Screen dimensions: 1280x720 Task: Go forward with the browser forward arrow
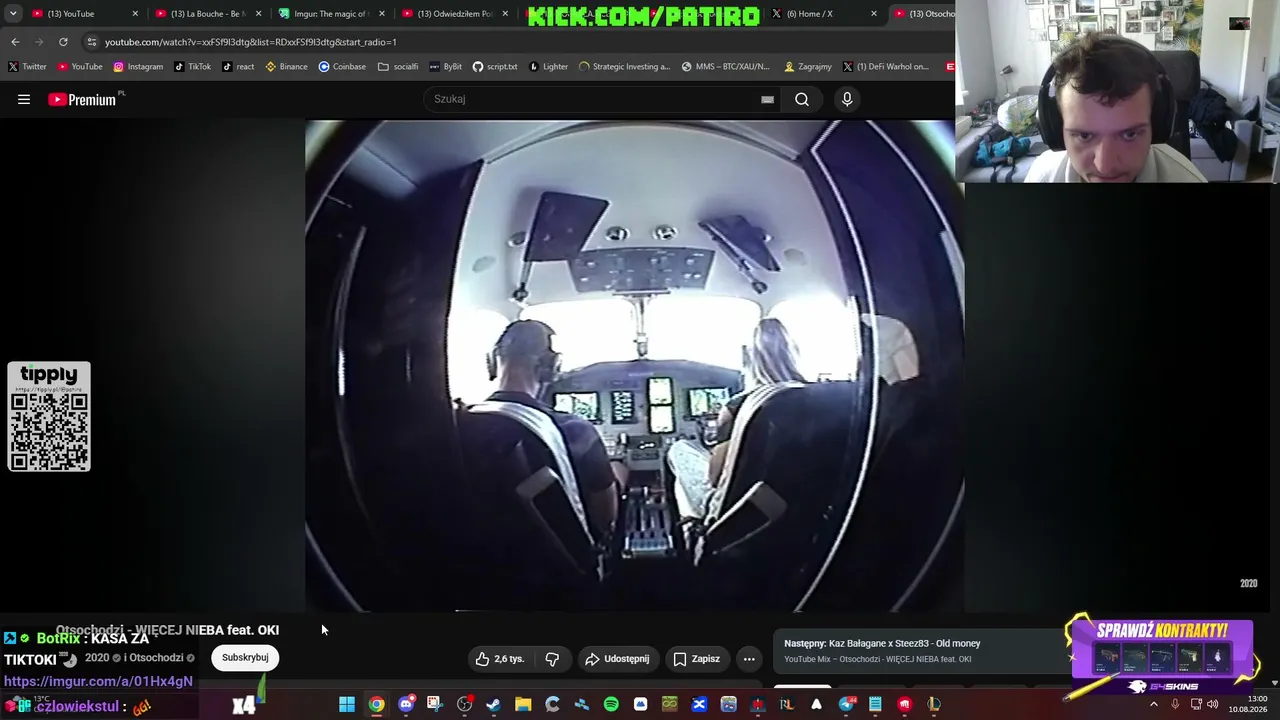[x=39, y=42]
